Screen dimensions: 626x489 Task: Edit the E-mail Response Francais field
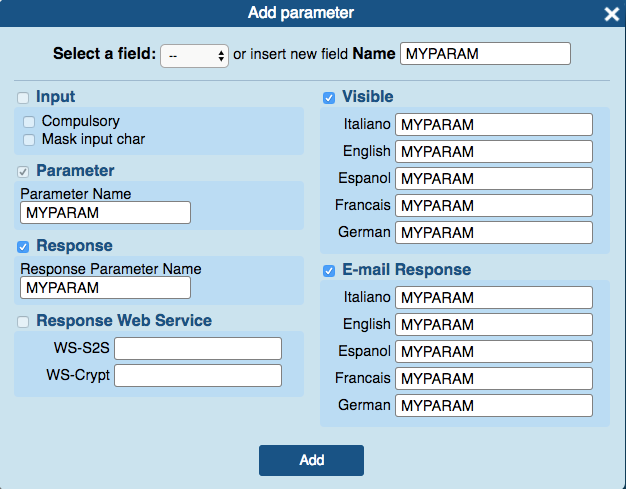[494, 378]
